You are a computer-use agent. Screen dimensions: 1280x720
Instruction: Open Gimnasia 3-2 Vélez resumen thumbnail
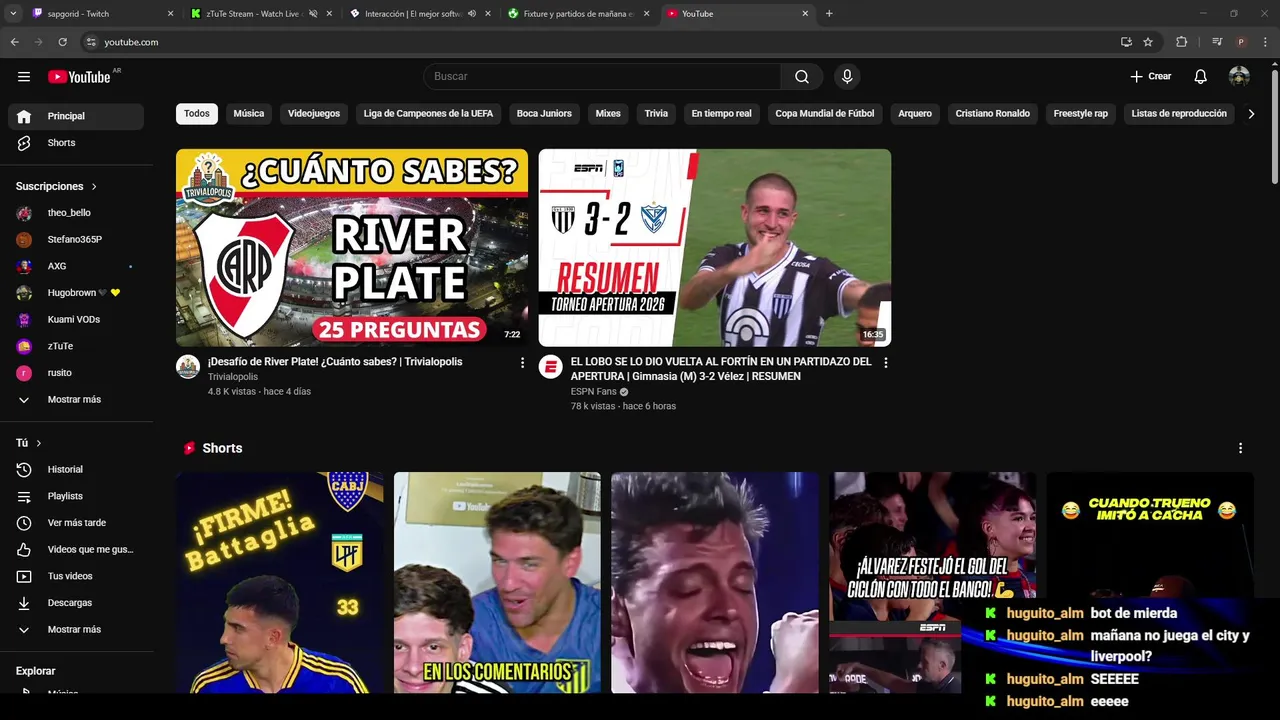[715, 248]
